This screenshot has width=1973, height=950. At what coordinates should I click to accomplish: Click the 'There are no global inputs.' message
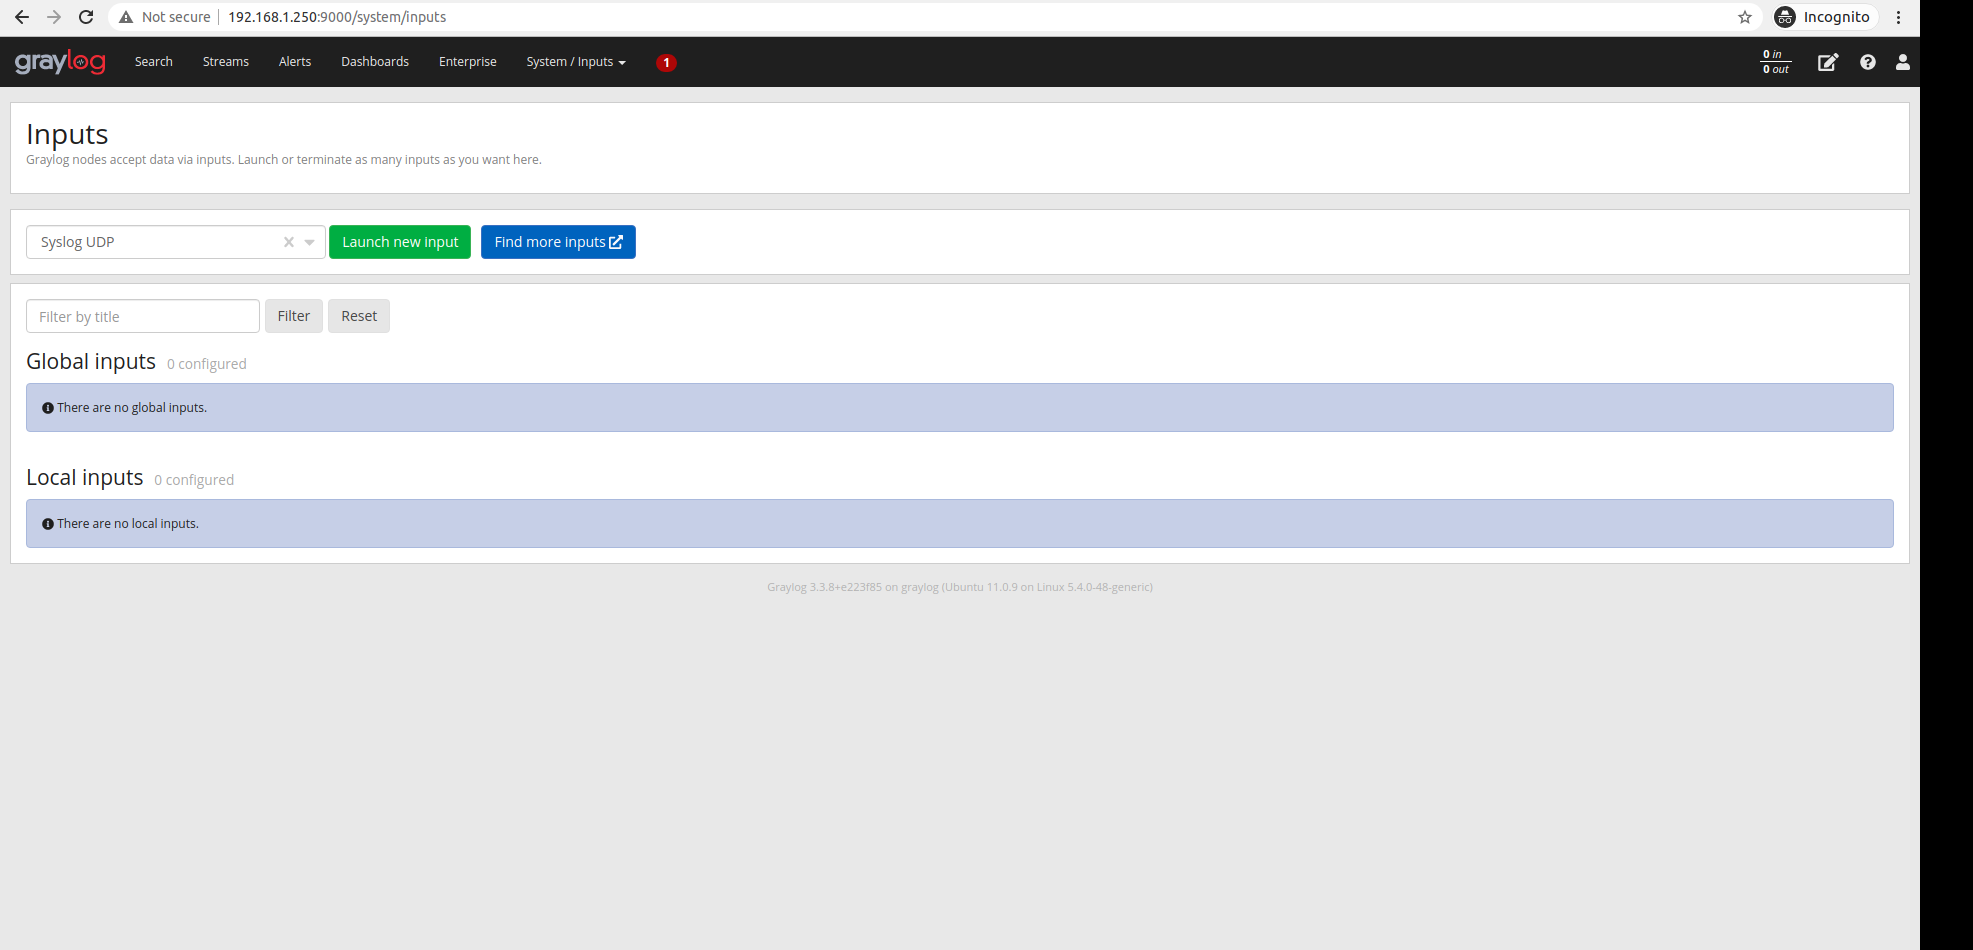pyautogui.click(x=132, y=408)
